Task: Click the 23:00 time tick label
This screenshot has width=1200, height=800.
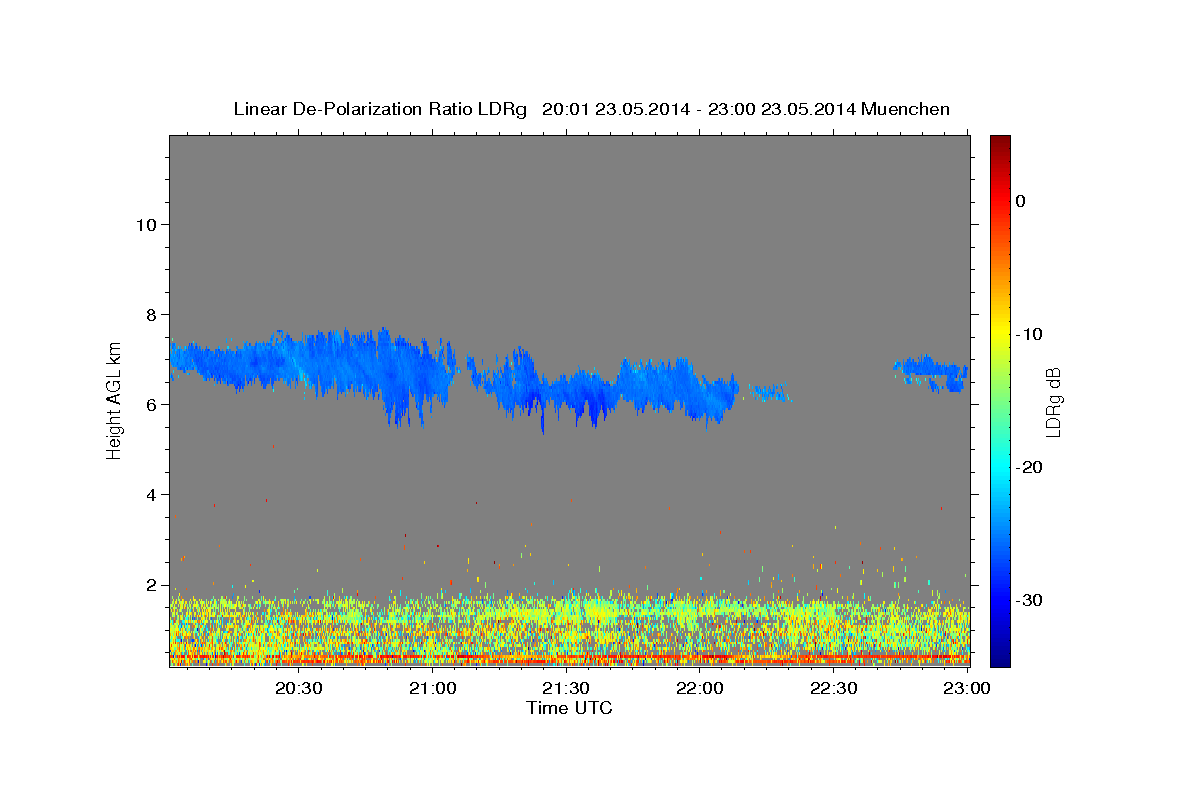Action: (966, 688)
